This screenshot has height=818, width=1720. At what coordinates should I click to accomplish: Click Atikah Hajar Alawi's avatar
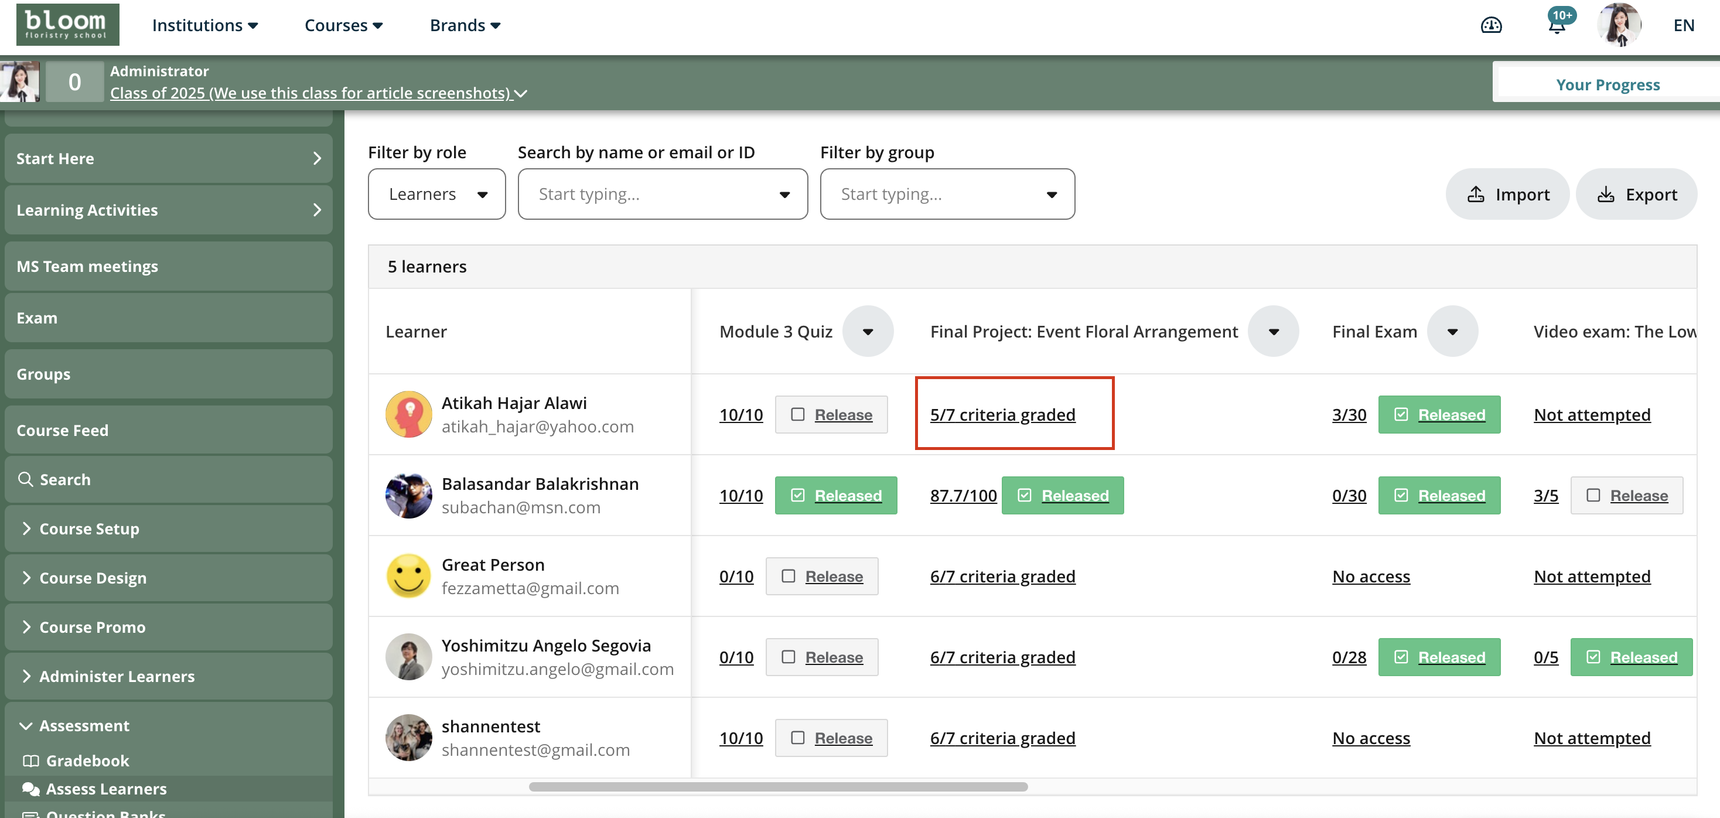coord(409,415)
